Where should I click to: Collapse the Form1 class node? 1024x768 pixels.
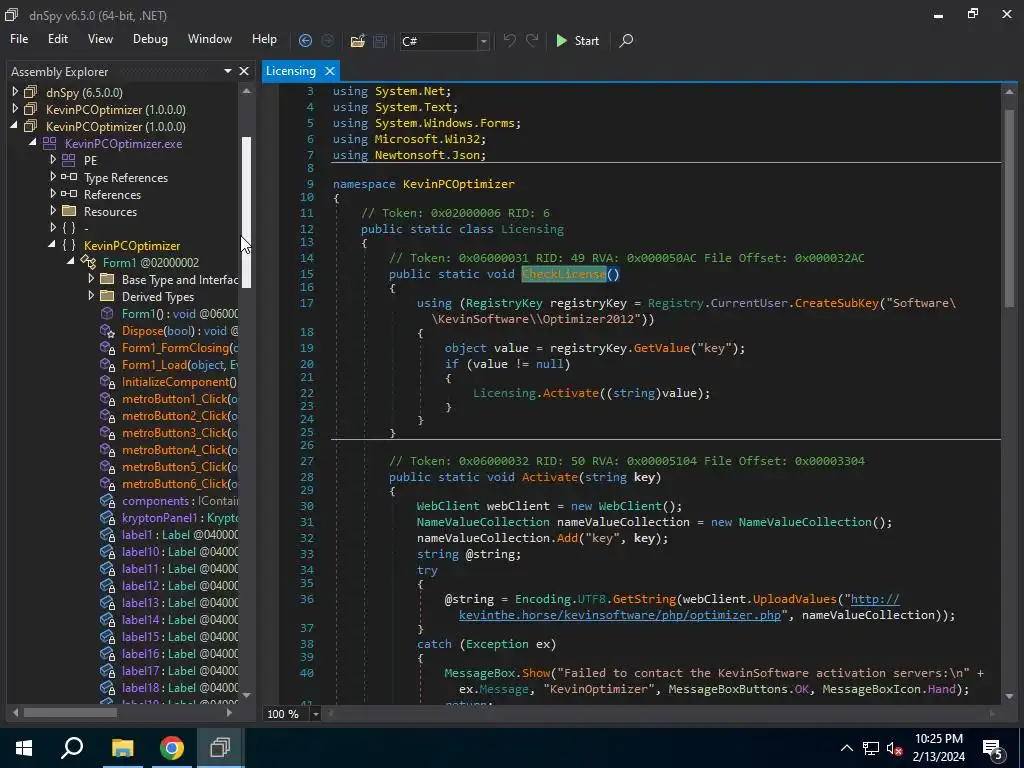(71, 262)
